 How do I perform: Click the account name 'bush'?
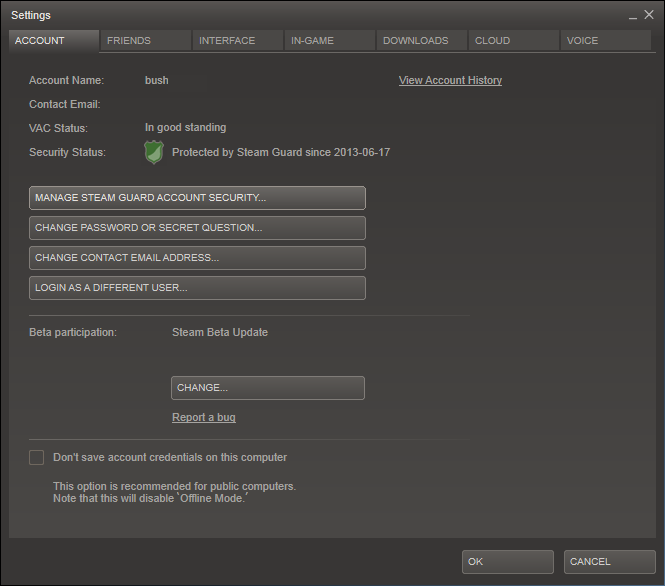click(x=156, y=80)
